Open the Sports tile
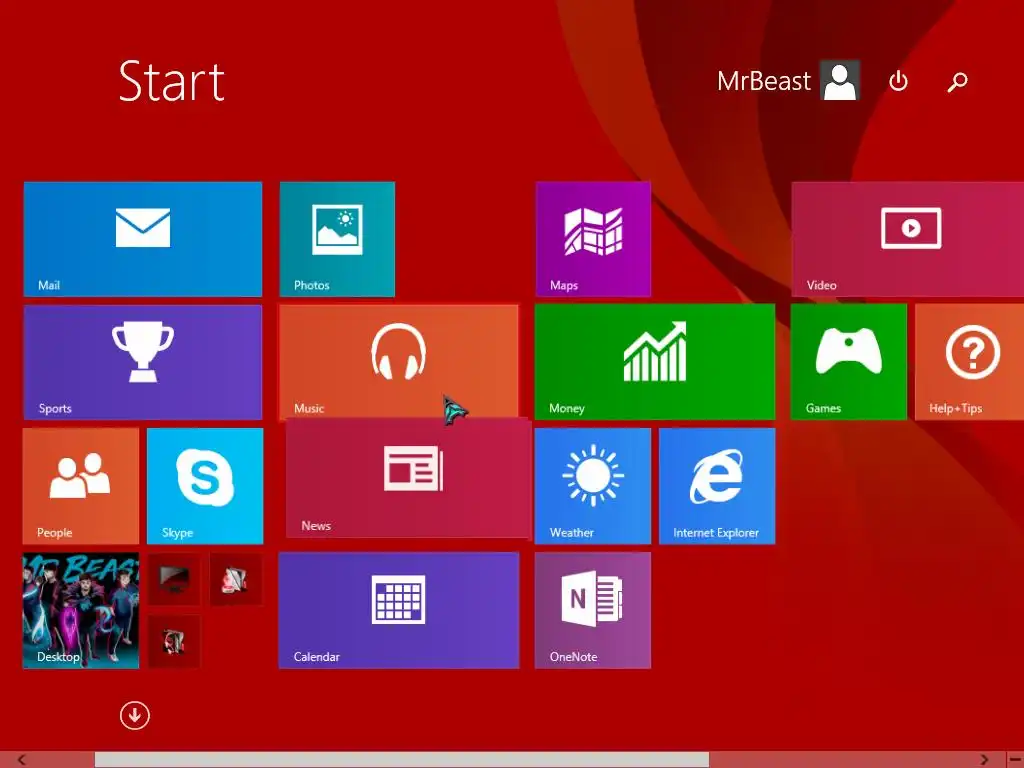 (x=142, y=362)
